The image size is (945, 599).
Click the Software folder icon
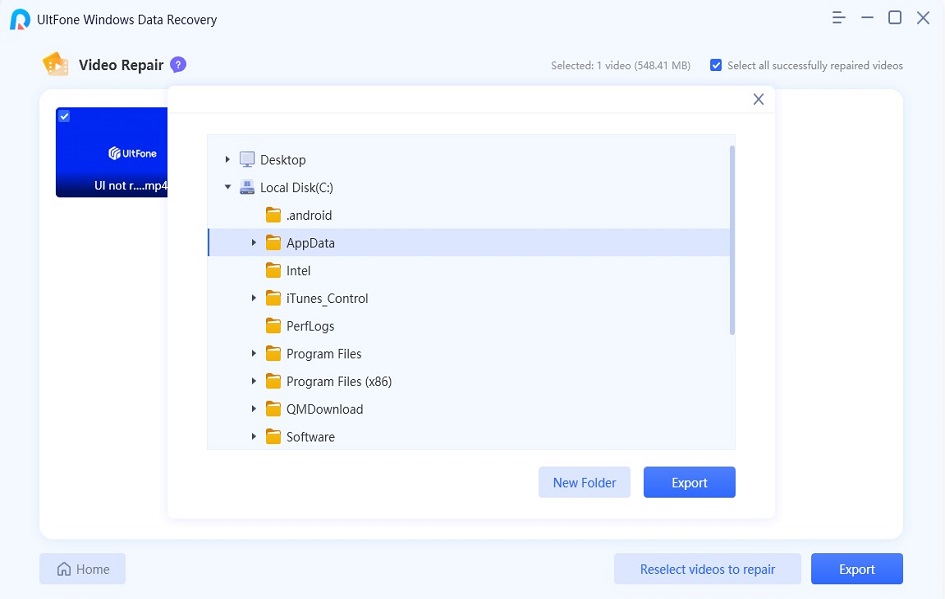click(x=273, y=436)
